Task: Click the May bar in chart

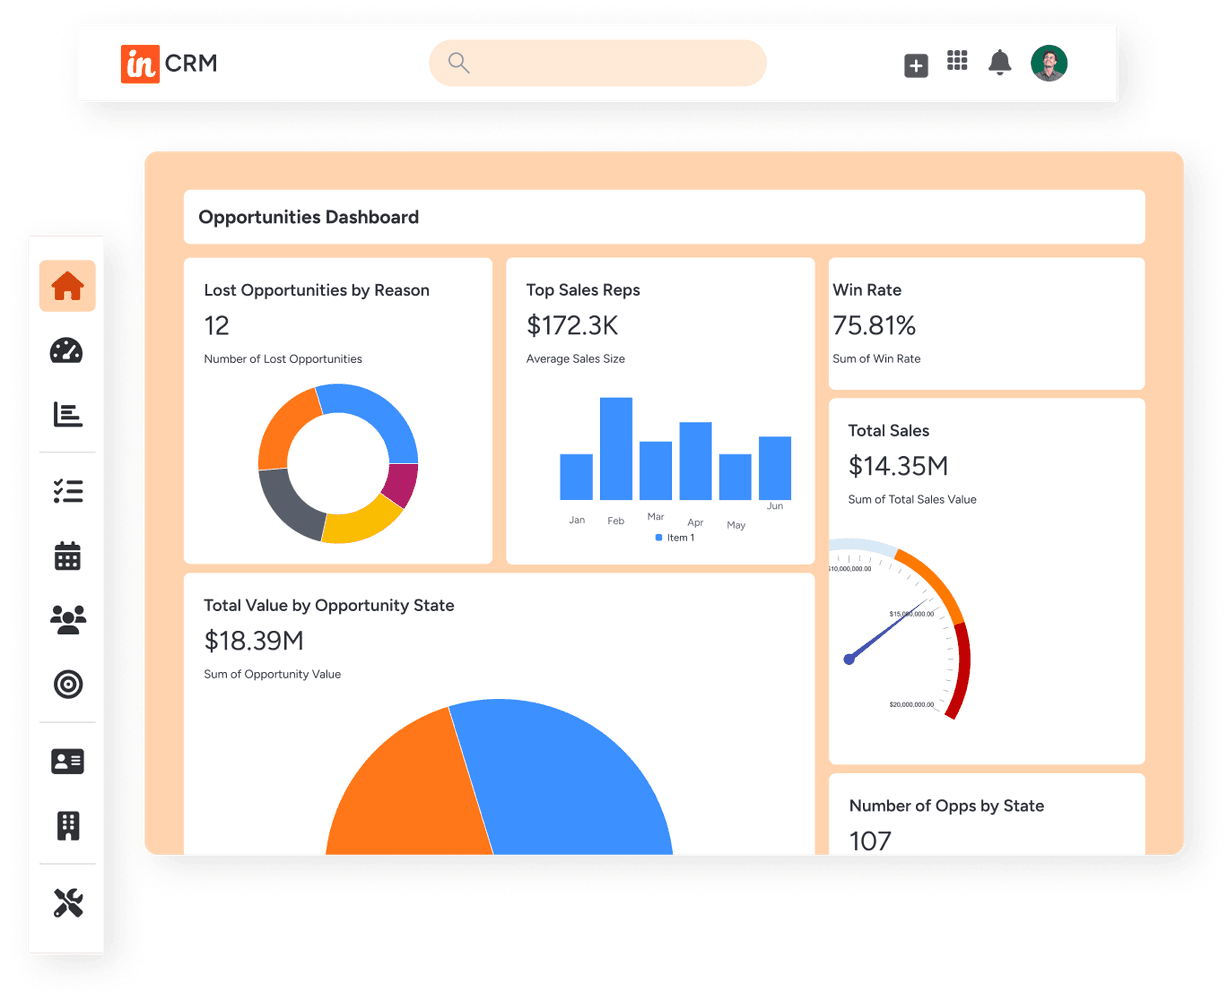Action: click(x=735, y=477)
